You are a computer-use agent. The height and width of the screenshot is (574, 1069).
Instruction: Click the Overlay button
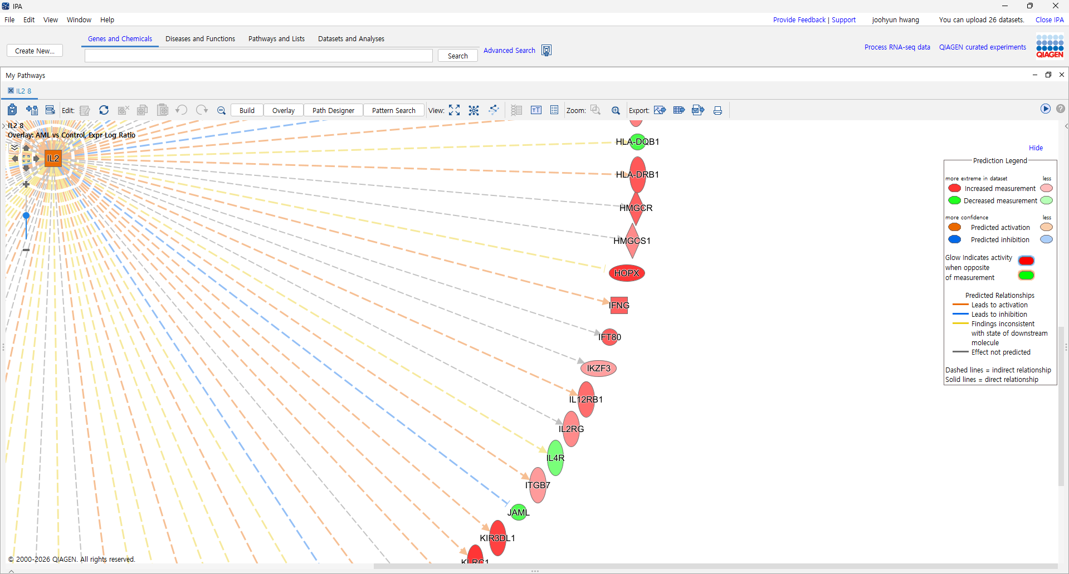(284, 110)
